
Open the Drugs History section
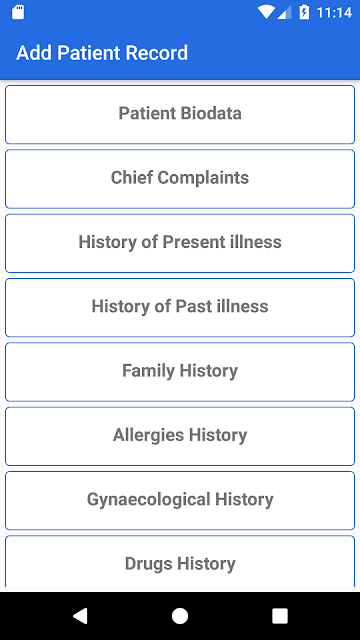click(x=180, y=561)
